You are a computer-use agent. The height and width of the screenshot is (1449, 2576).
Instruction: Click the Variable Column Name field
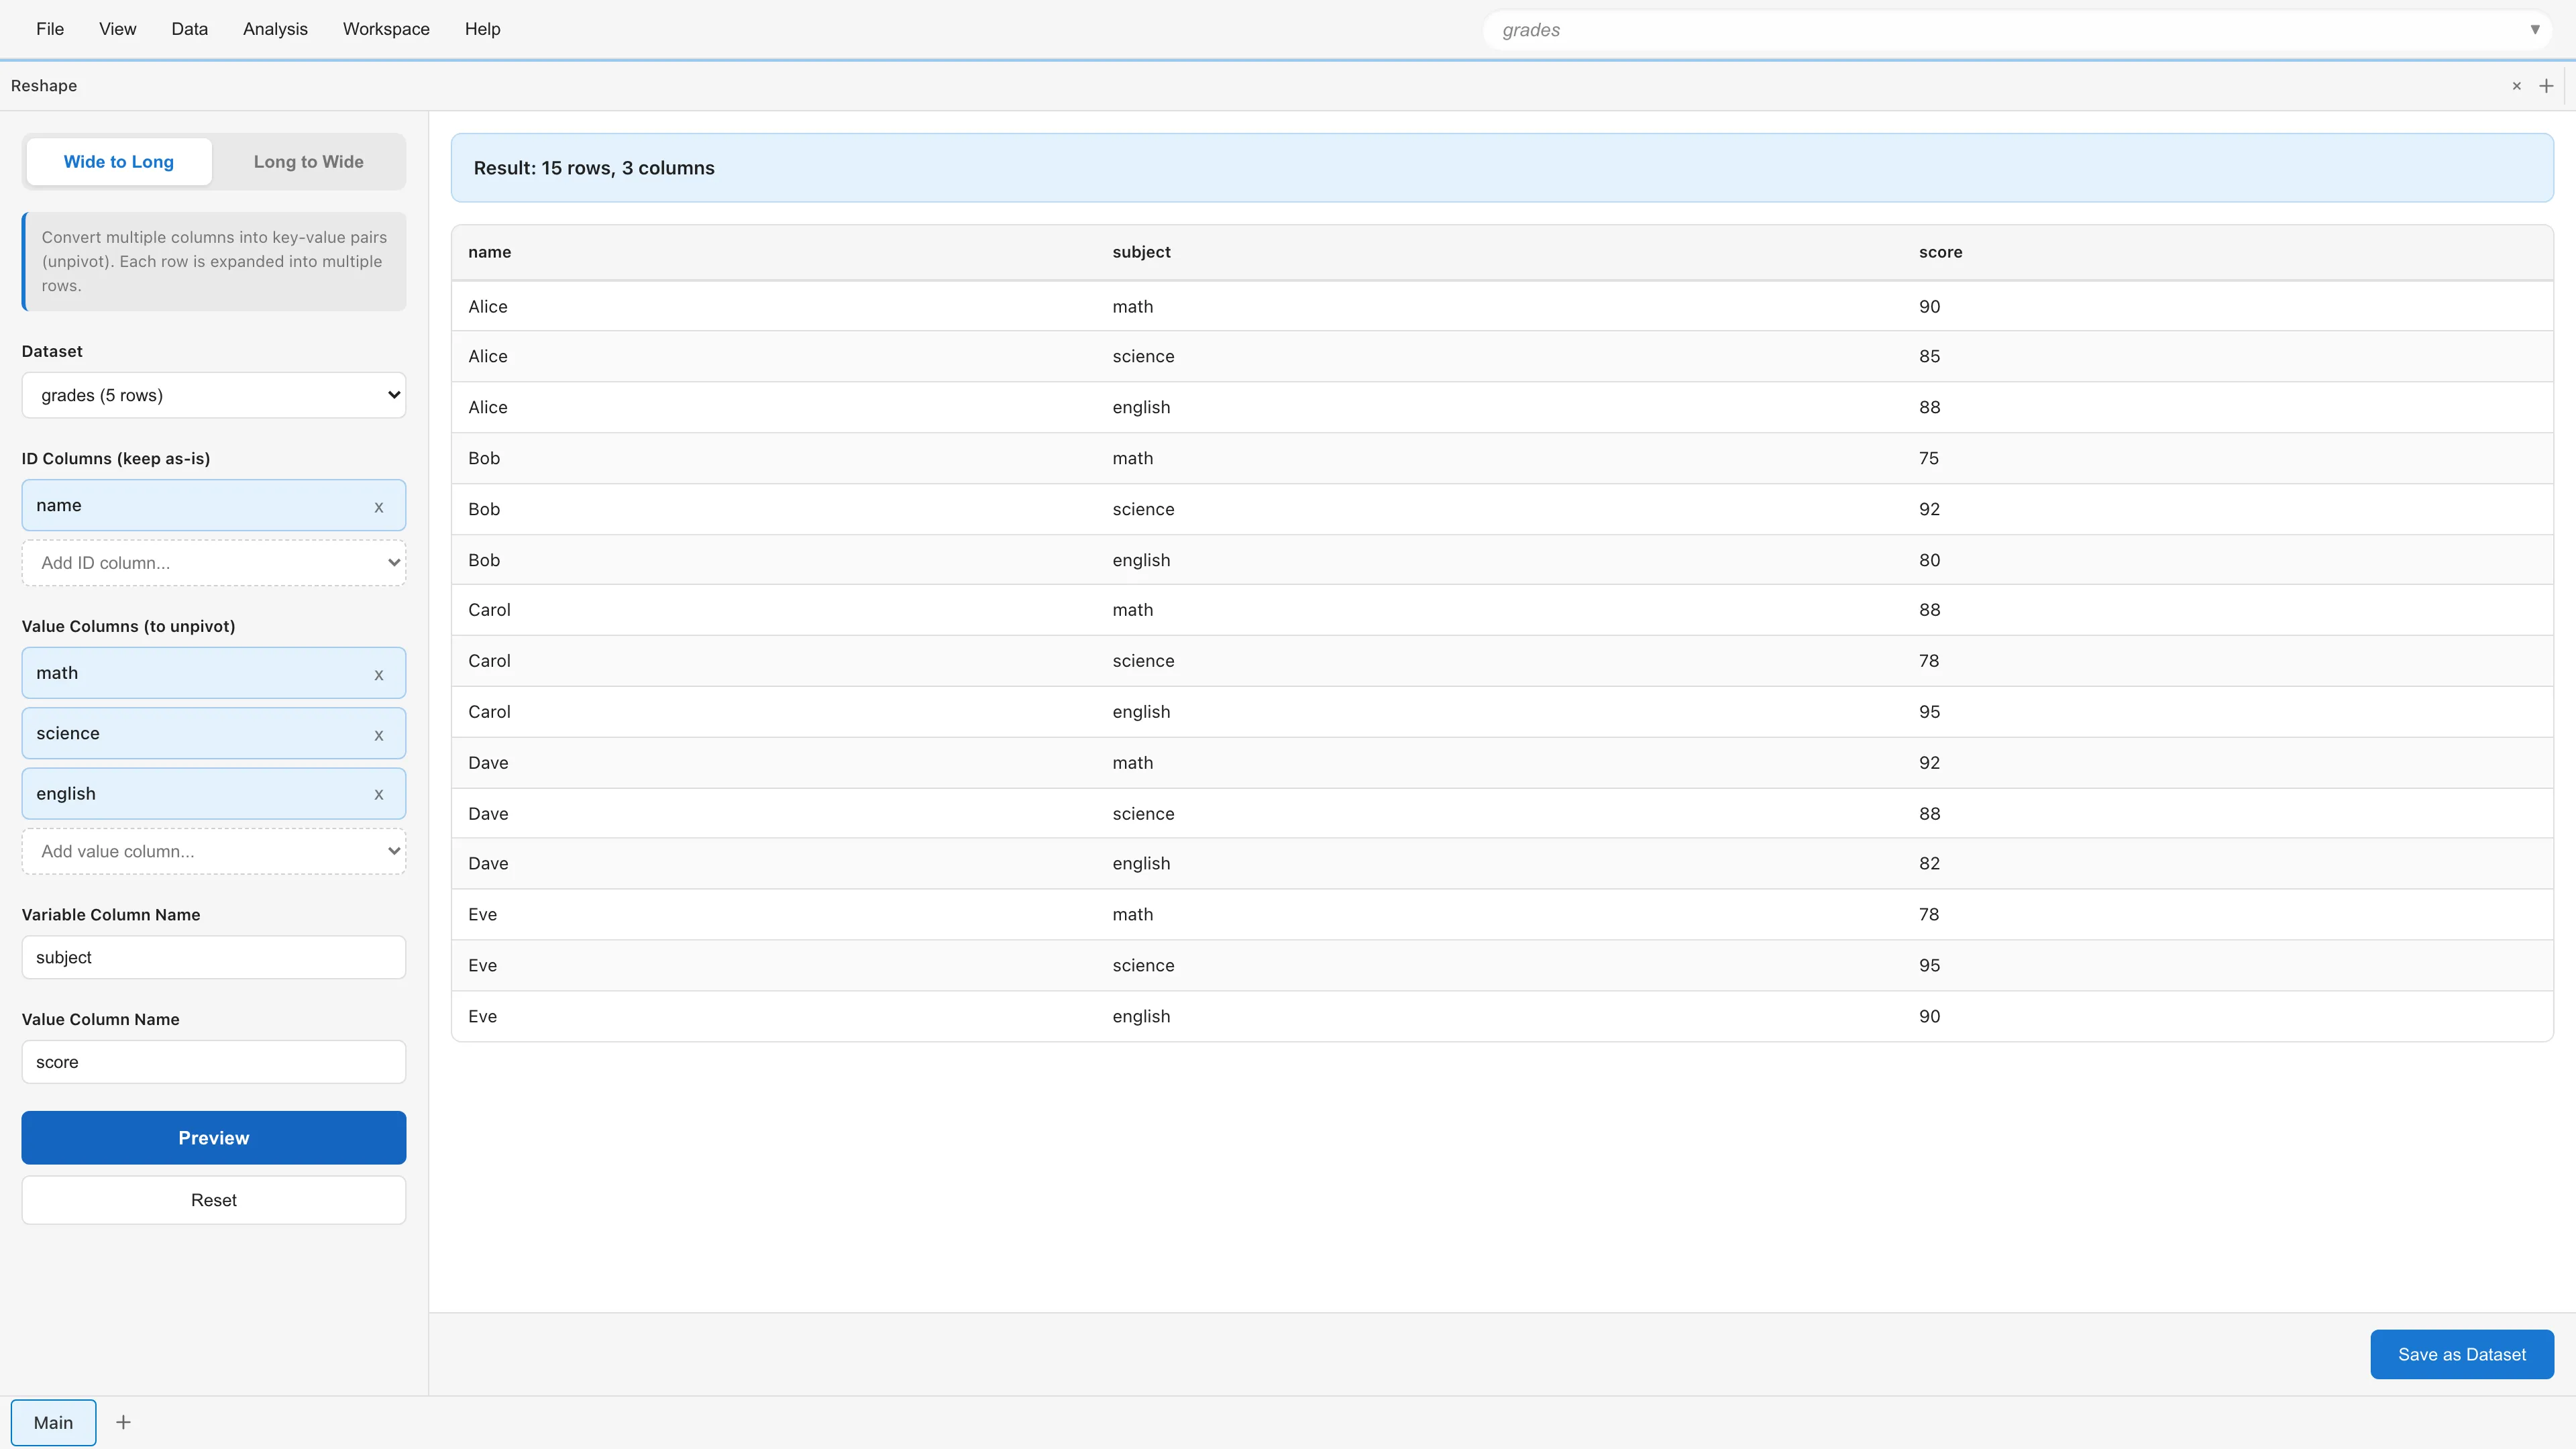pyautogui.click(x=214, y=957)
